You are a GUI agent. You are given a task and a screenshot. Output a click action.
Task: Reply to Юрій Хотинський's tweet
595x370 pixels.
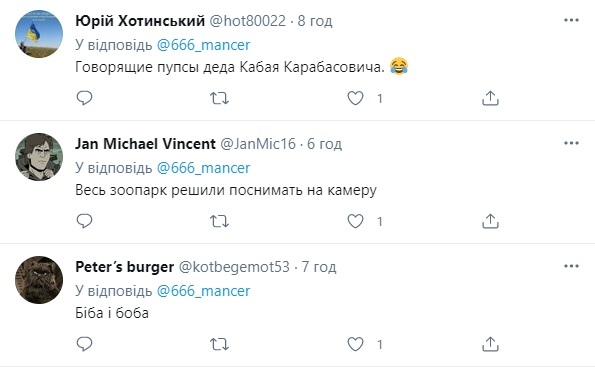(84, 98)
